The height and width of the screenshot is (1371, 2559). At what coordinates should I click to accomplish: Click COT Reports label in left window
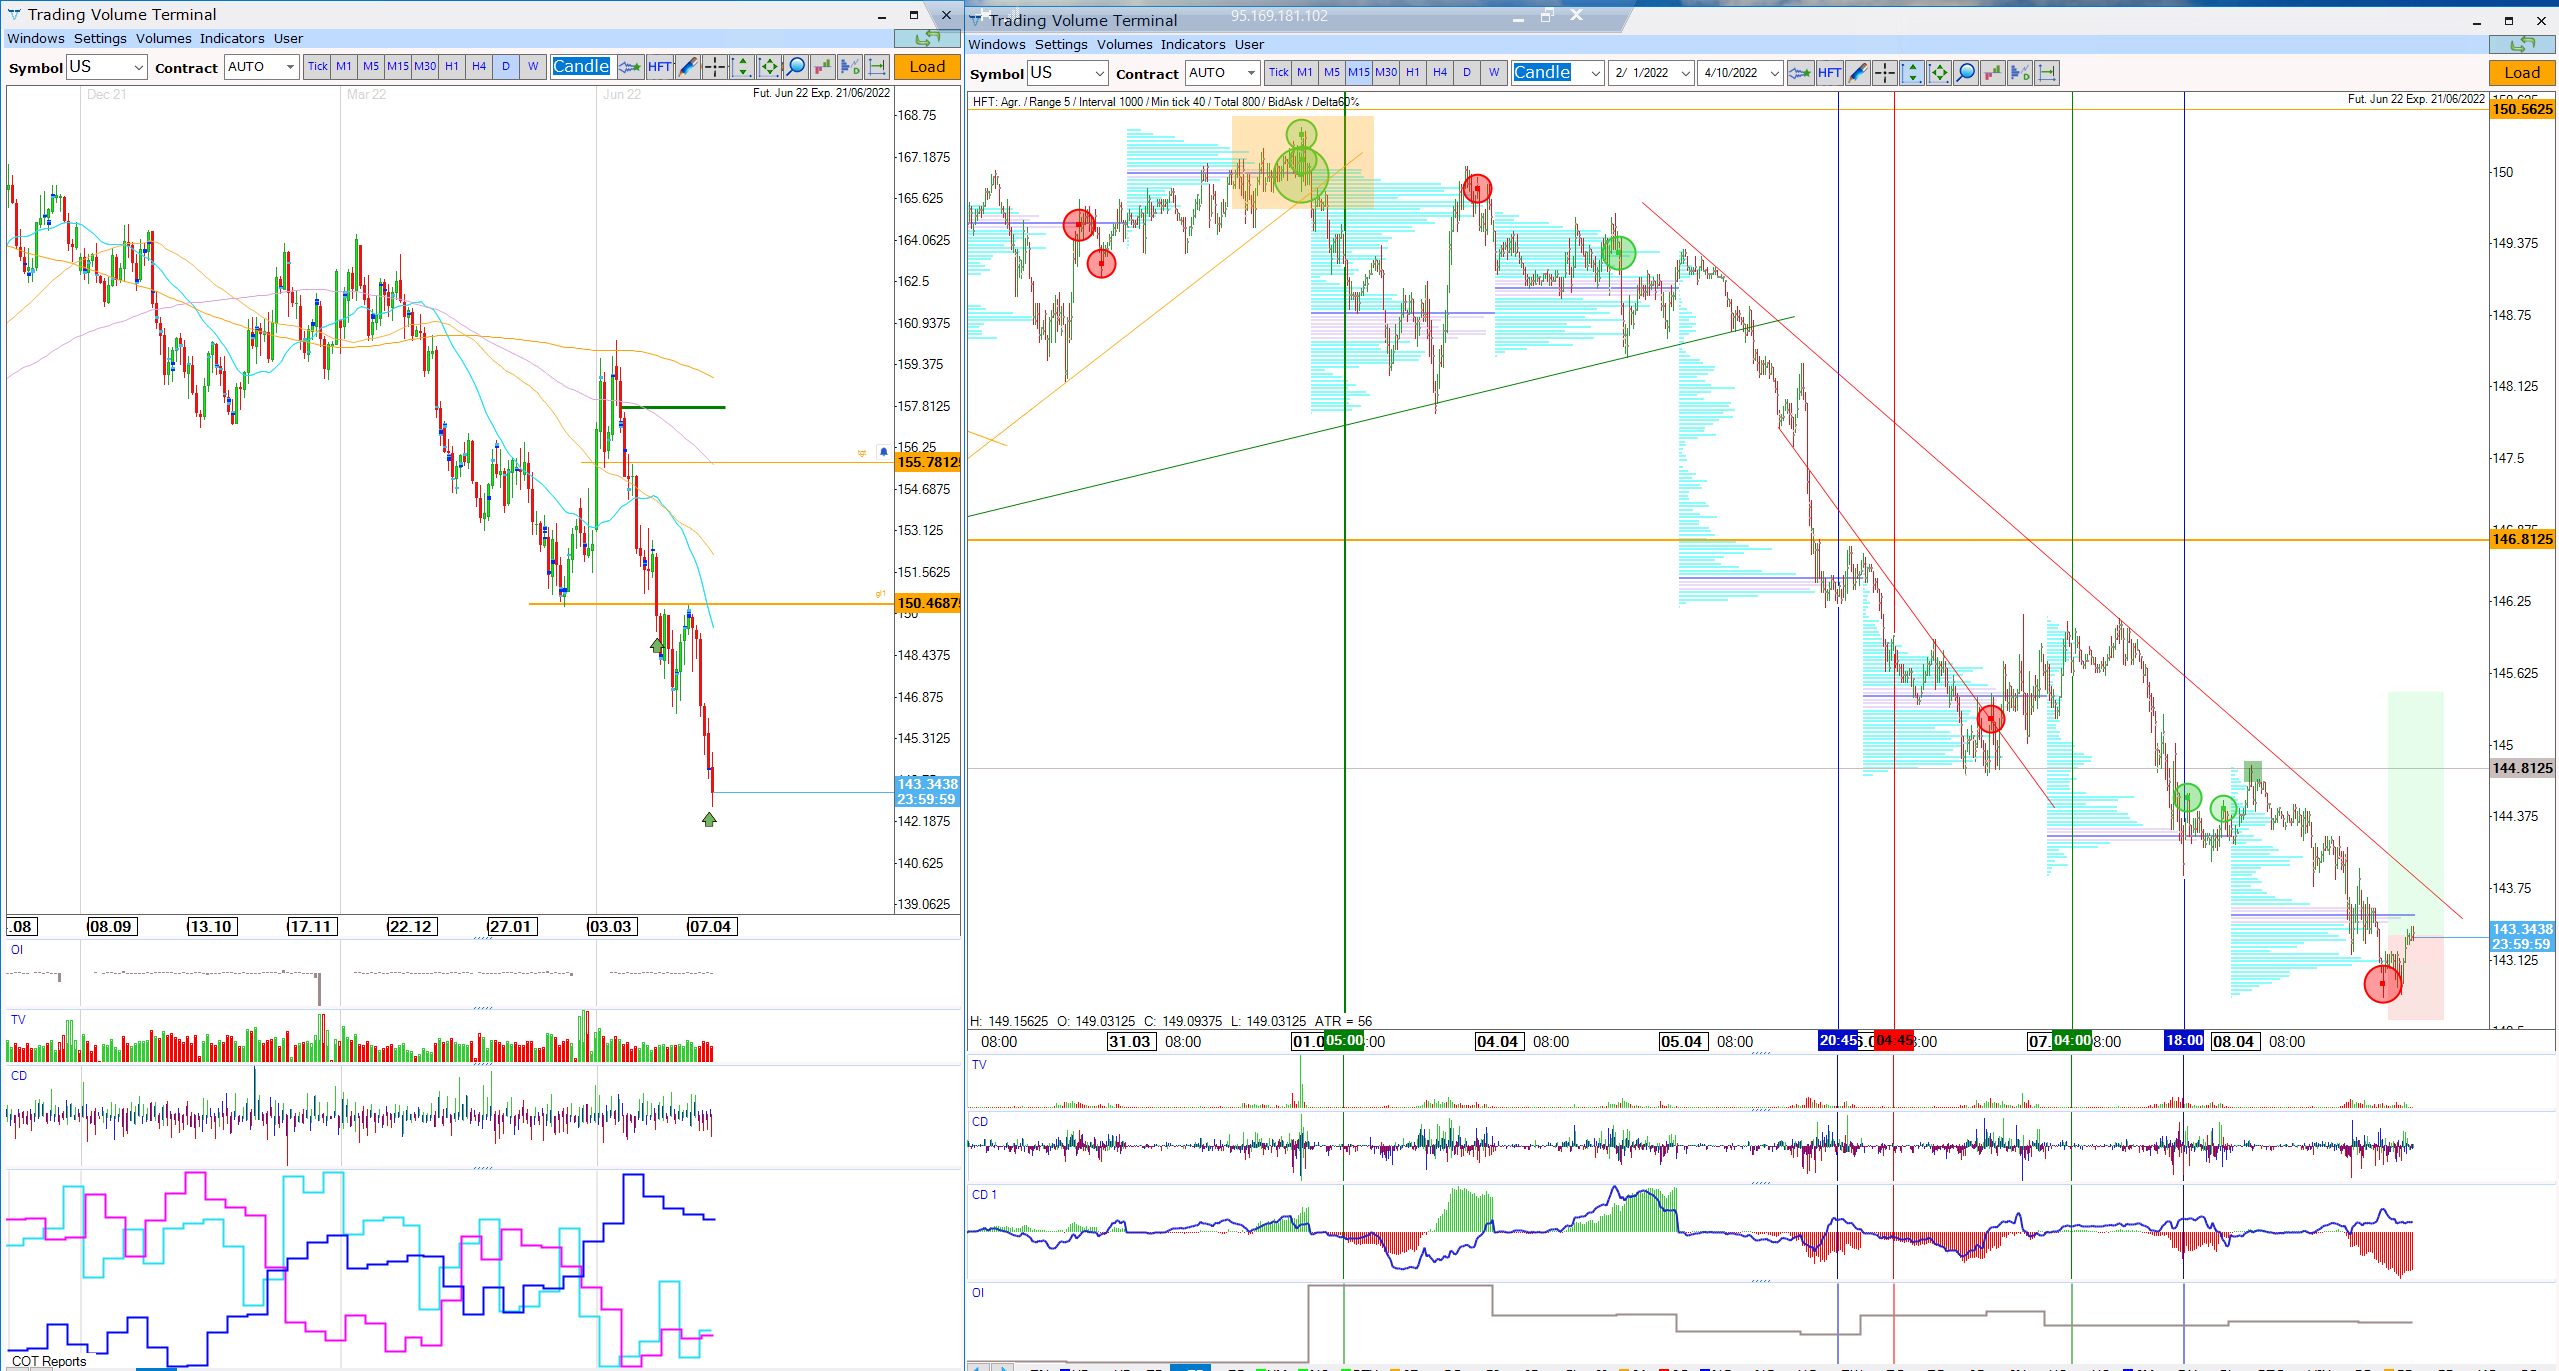[x=49, y=1361]
